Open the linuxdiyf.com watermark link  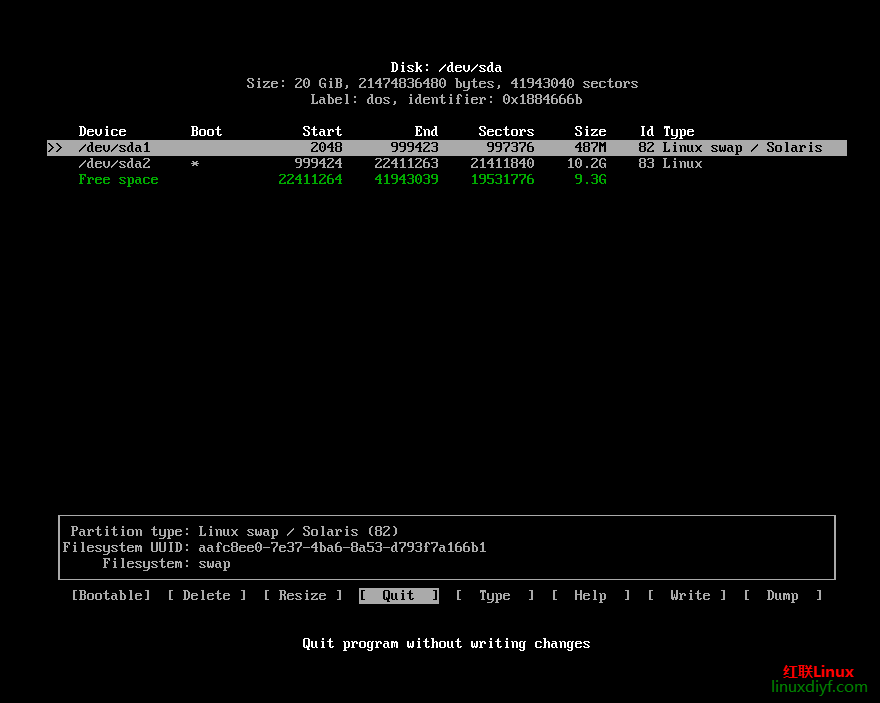click(x=819, y=687)
